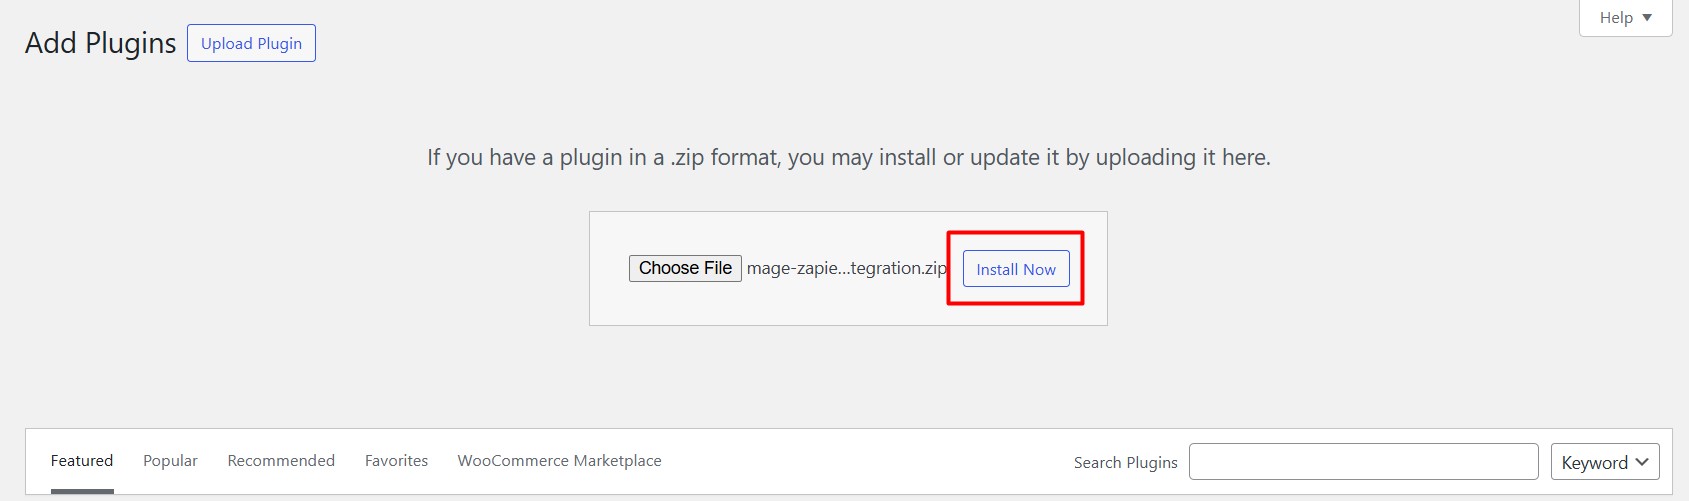Switch to the Featured tab
This screenshot has height=501, width=1689.
coord(82,461)
